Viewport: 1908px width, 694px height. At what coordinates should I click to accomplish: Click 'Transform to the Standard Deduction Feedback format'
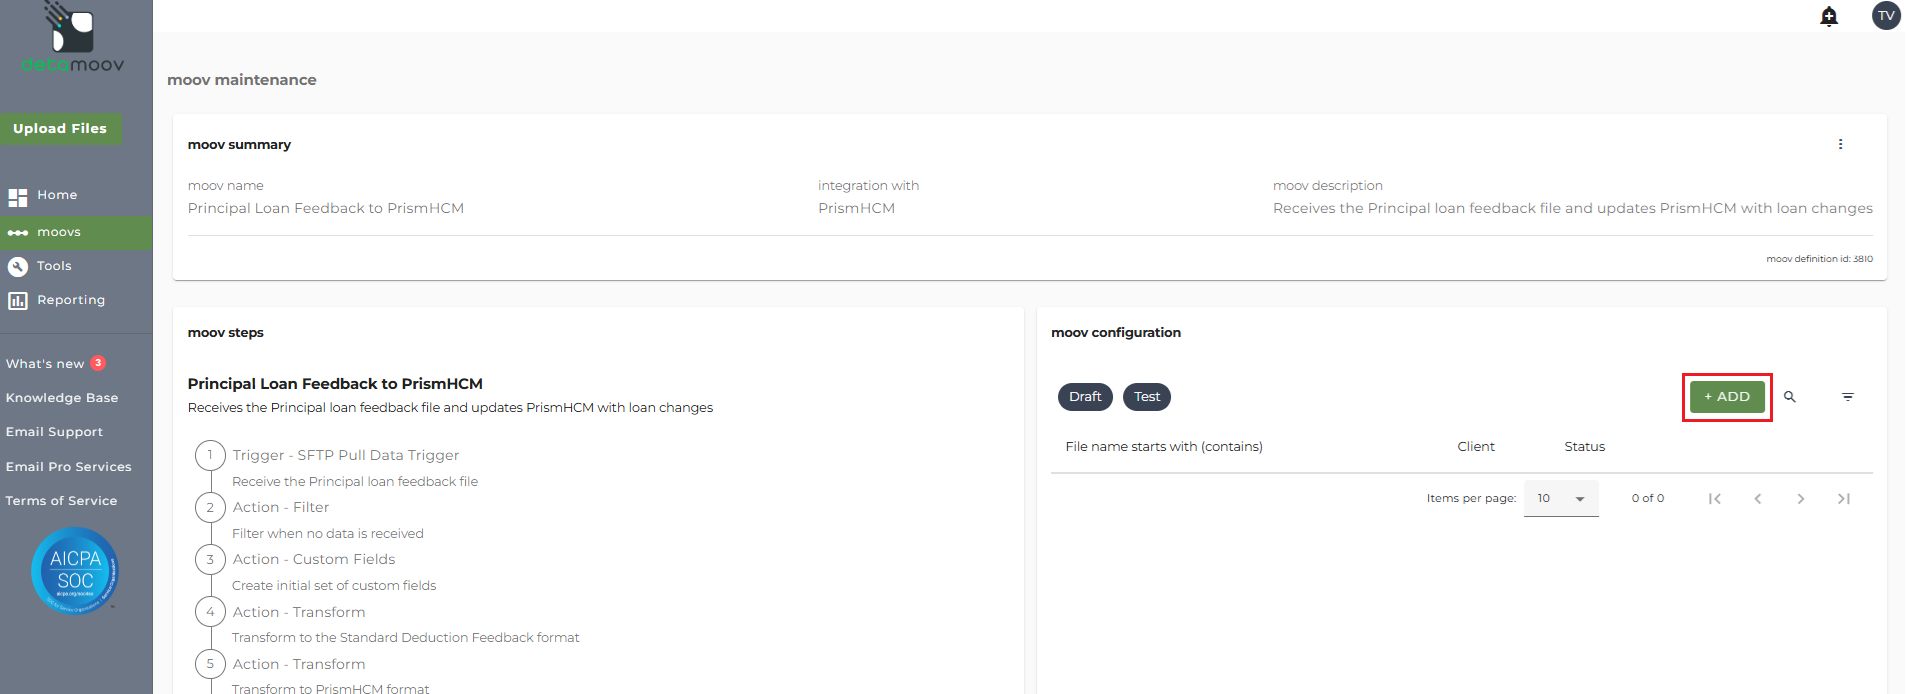pyautogui.click(x=406, y=638)
